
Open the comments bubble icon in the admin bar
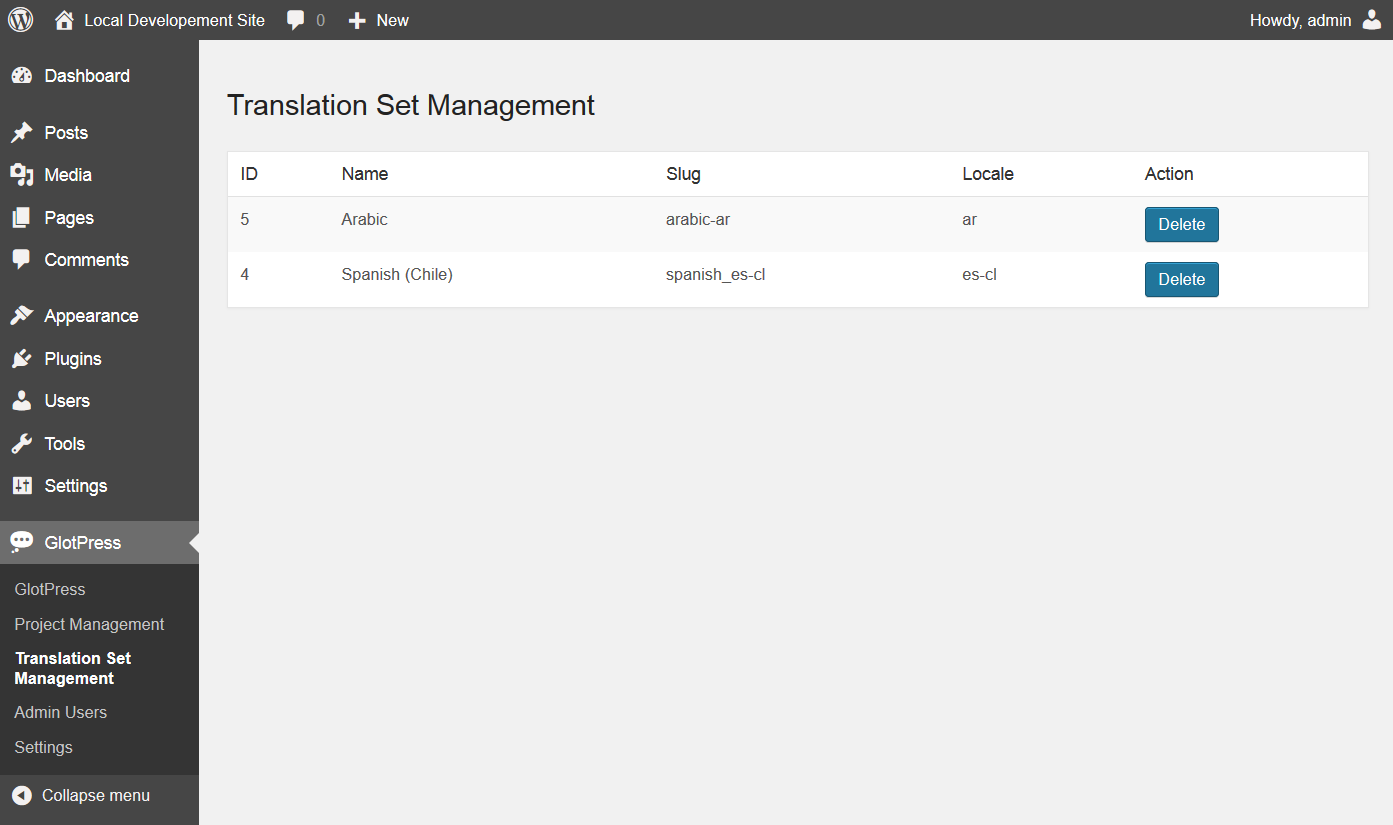click(296, 20)
